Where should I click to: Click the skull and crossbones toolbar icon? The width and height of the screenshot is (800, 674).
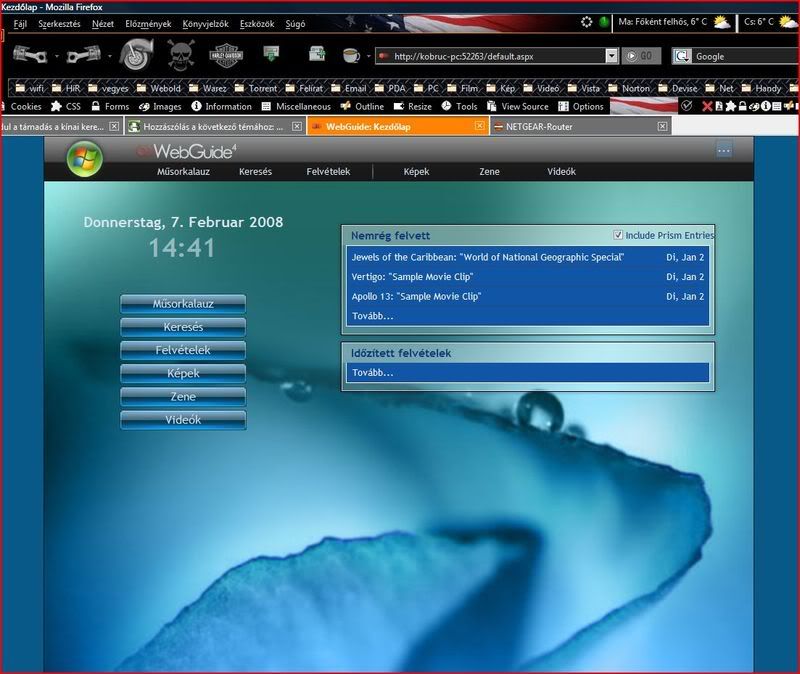(x=181, y=54)
